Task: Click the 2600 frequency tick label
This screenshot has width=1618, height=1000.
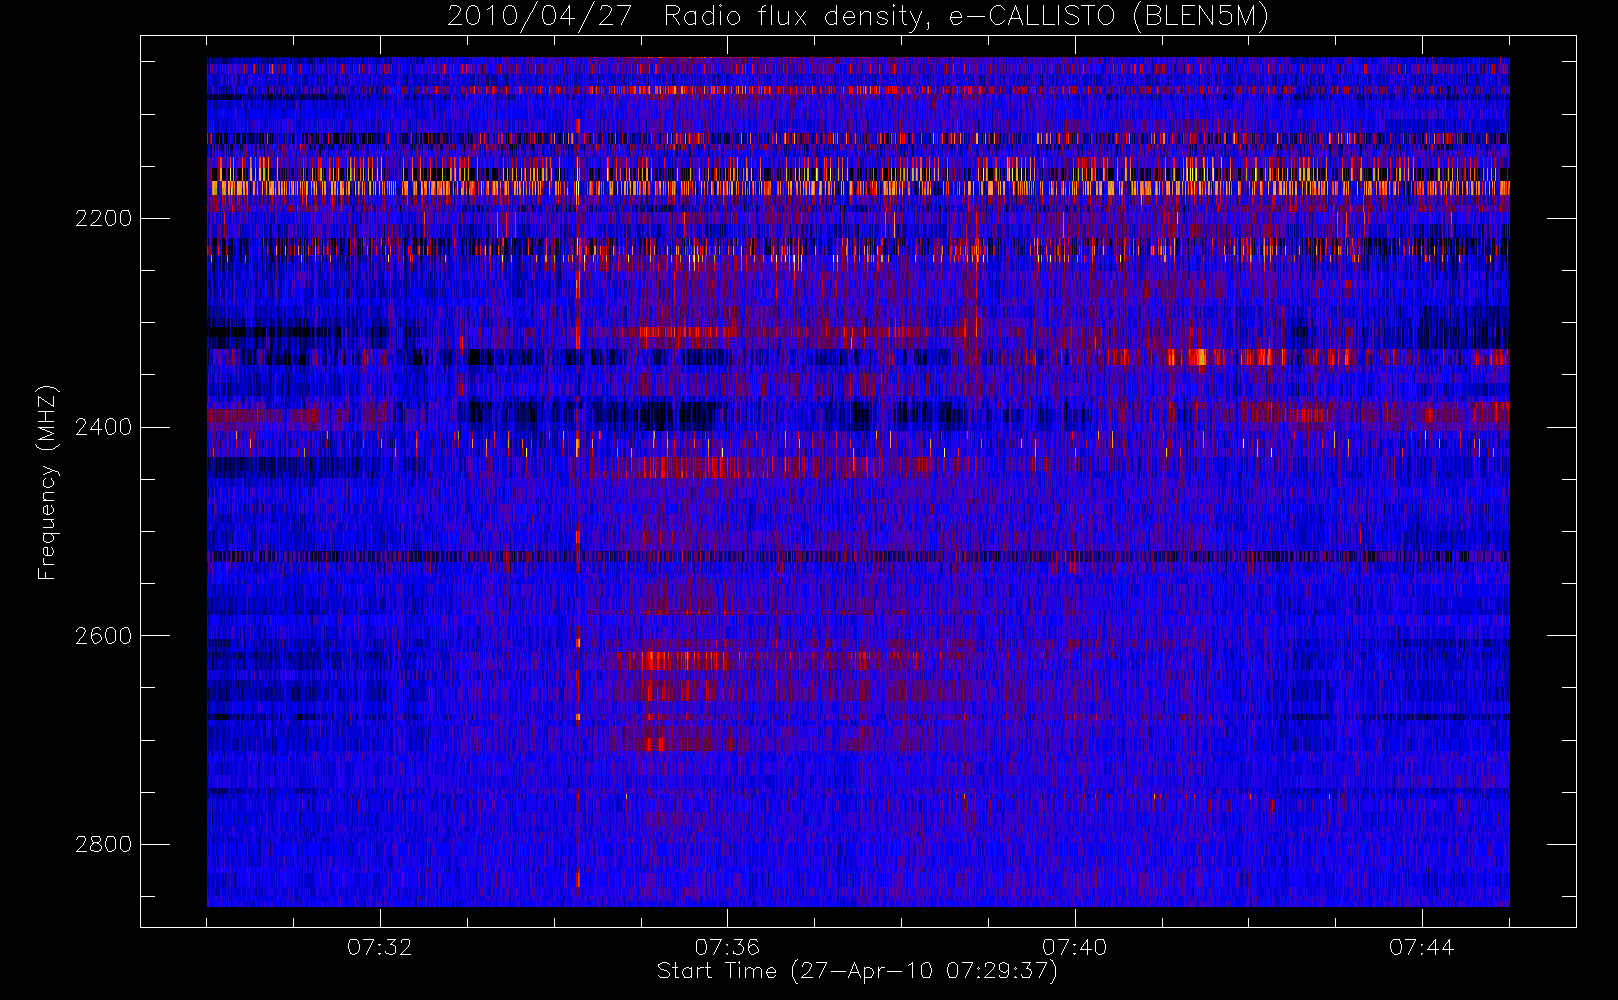Action: 103,636
